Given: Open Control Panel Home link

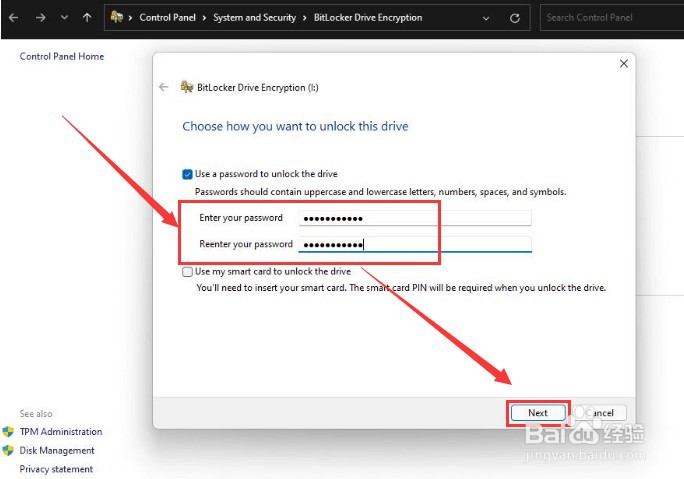Looking at the screenshot, I should pos(62,56).
